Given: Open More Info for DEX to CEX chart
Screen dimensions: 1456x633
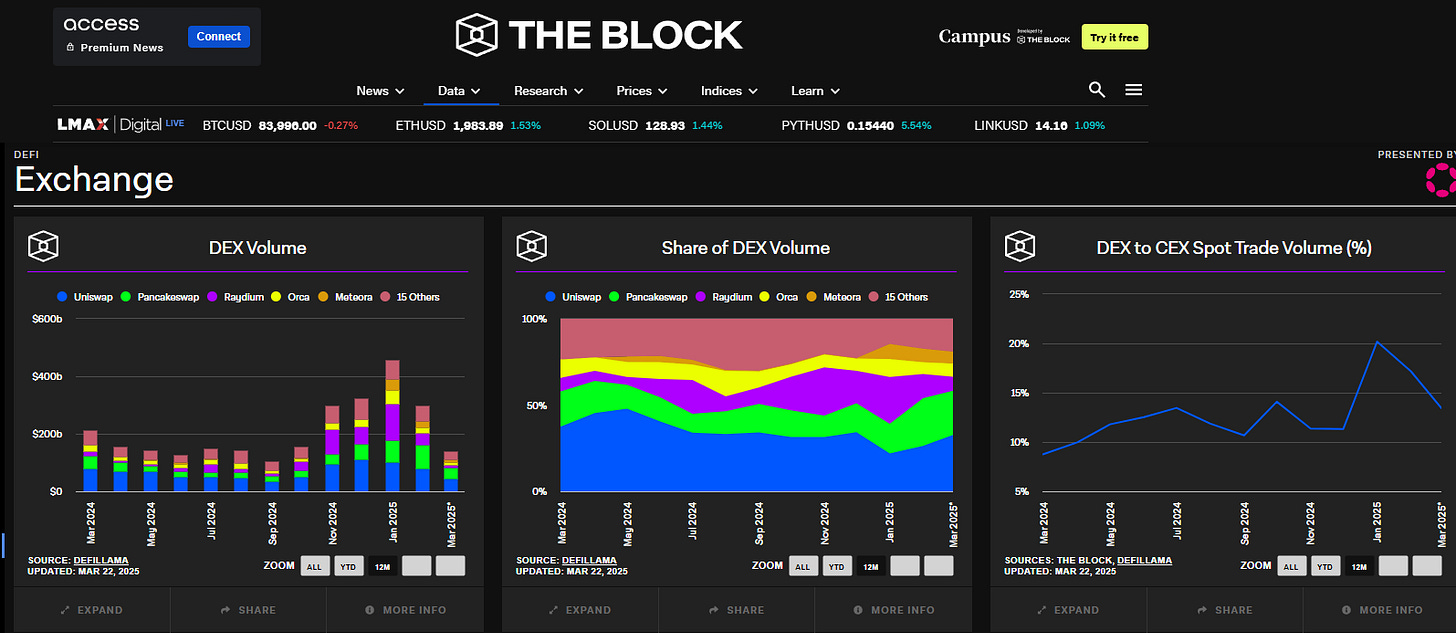Looking at the screenshot, I should 1381,610.
